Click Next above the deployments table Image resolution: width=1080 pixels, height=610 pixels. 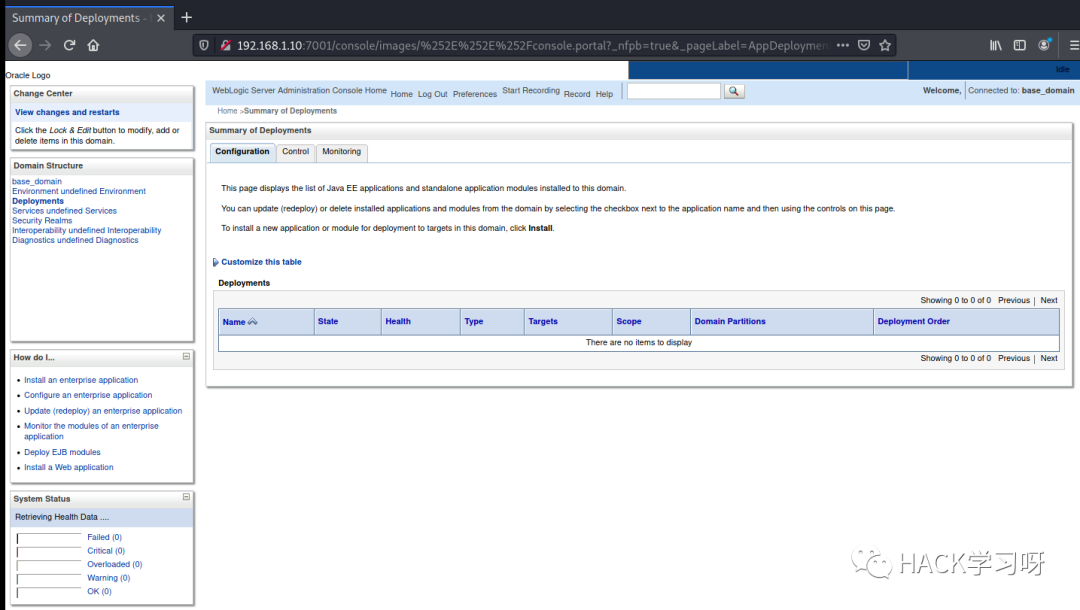coord(1049,300)
